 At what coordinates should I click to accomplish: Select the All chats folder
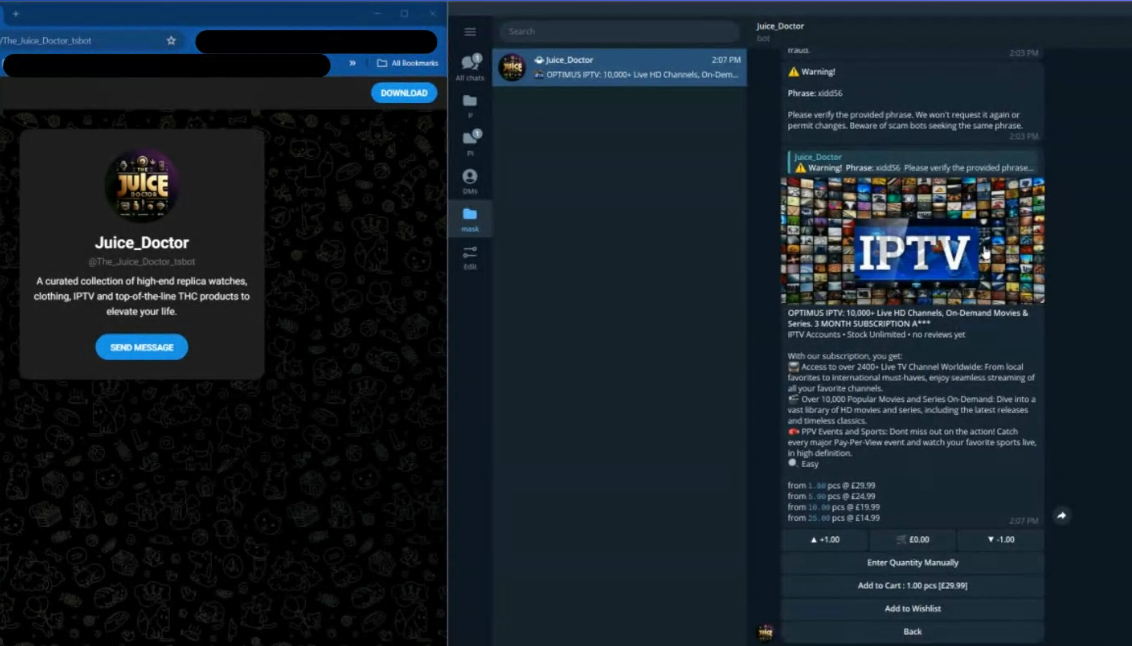470,67
